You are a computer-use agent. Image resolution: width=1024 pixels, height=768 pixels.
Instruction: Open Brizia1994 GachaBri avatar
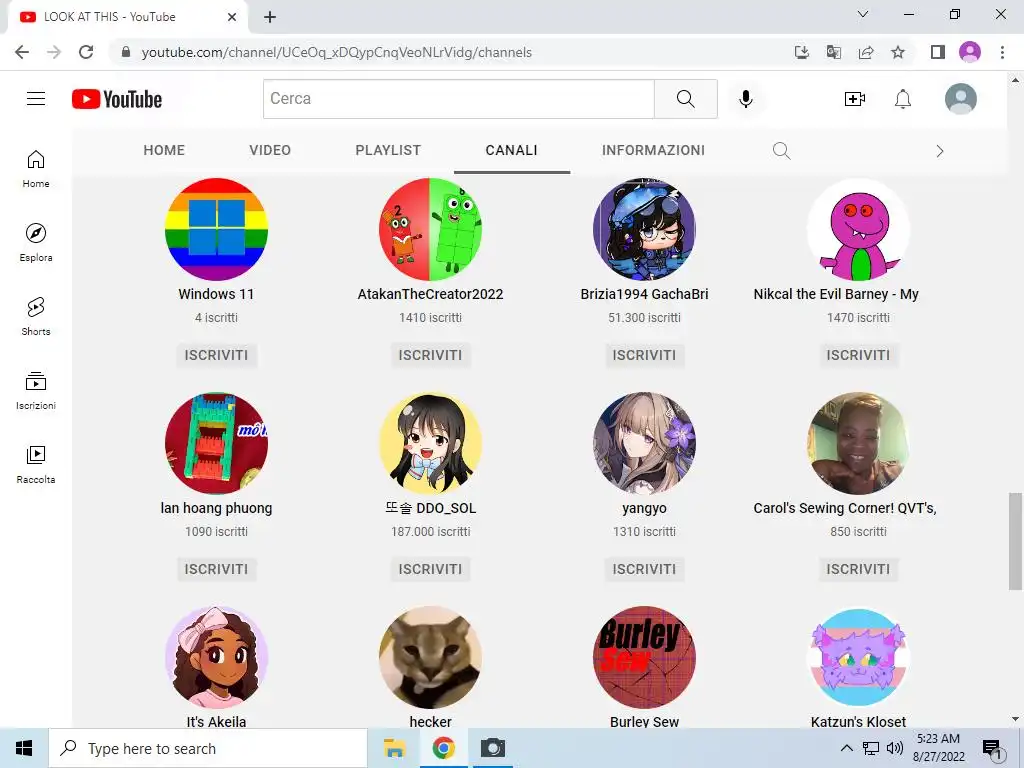(645, 229)
